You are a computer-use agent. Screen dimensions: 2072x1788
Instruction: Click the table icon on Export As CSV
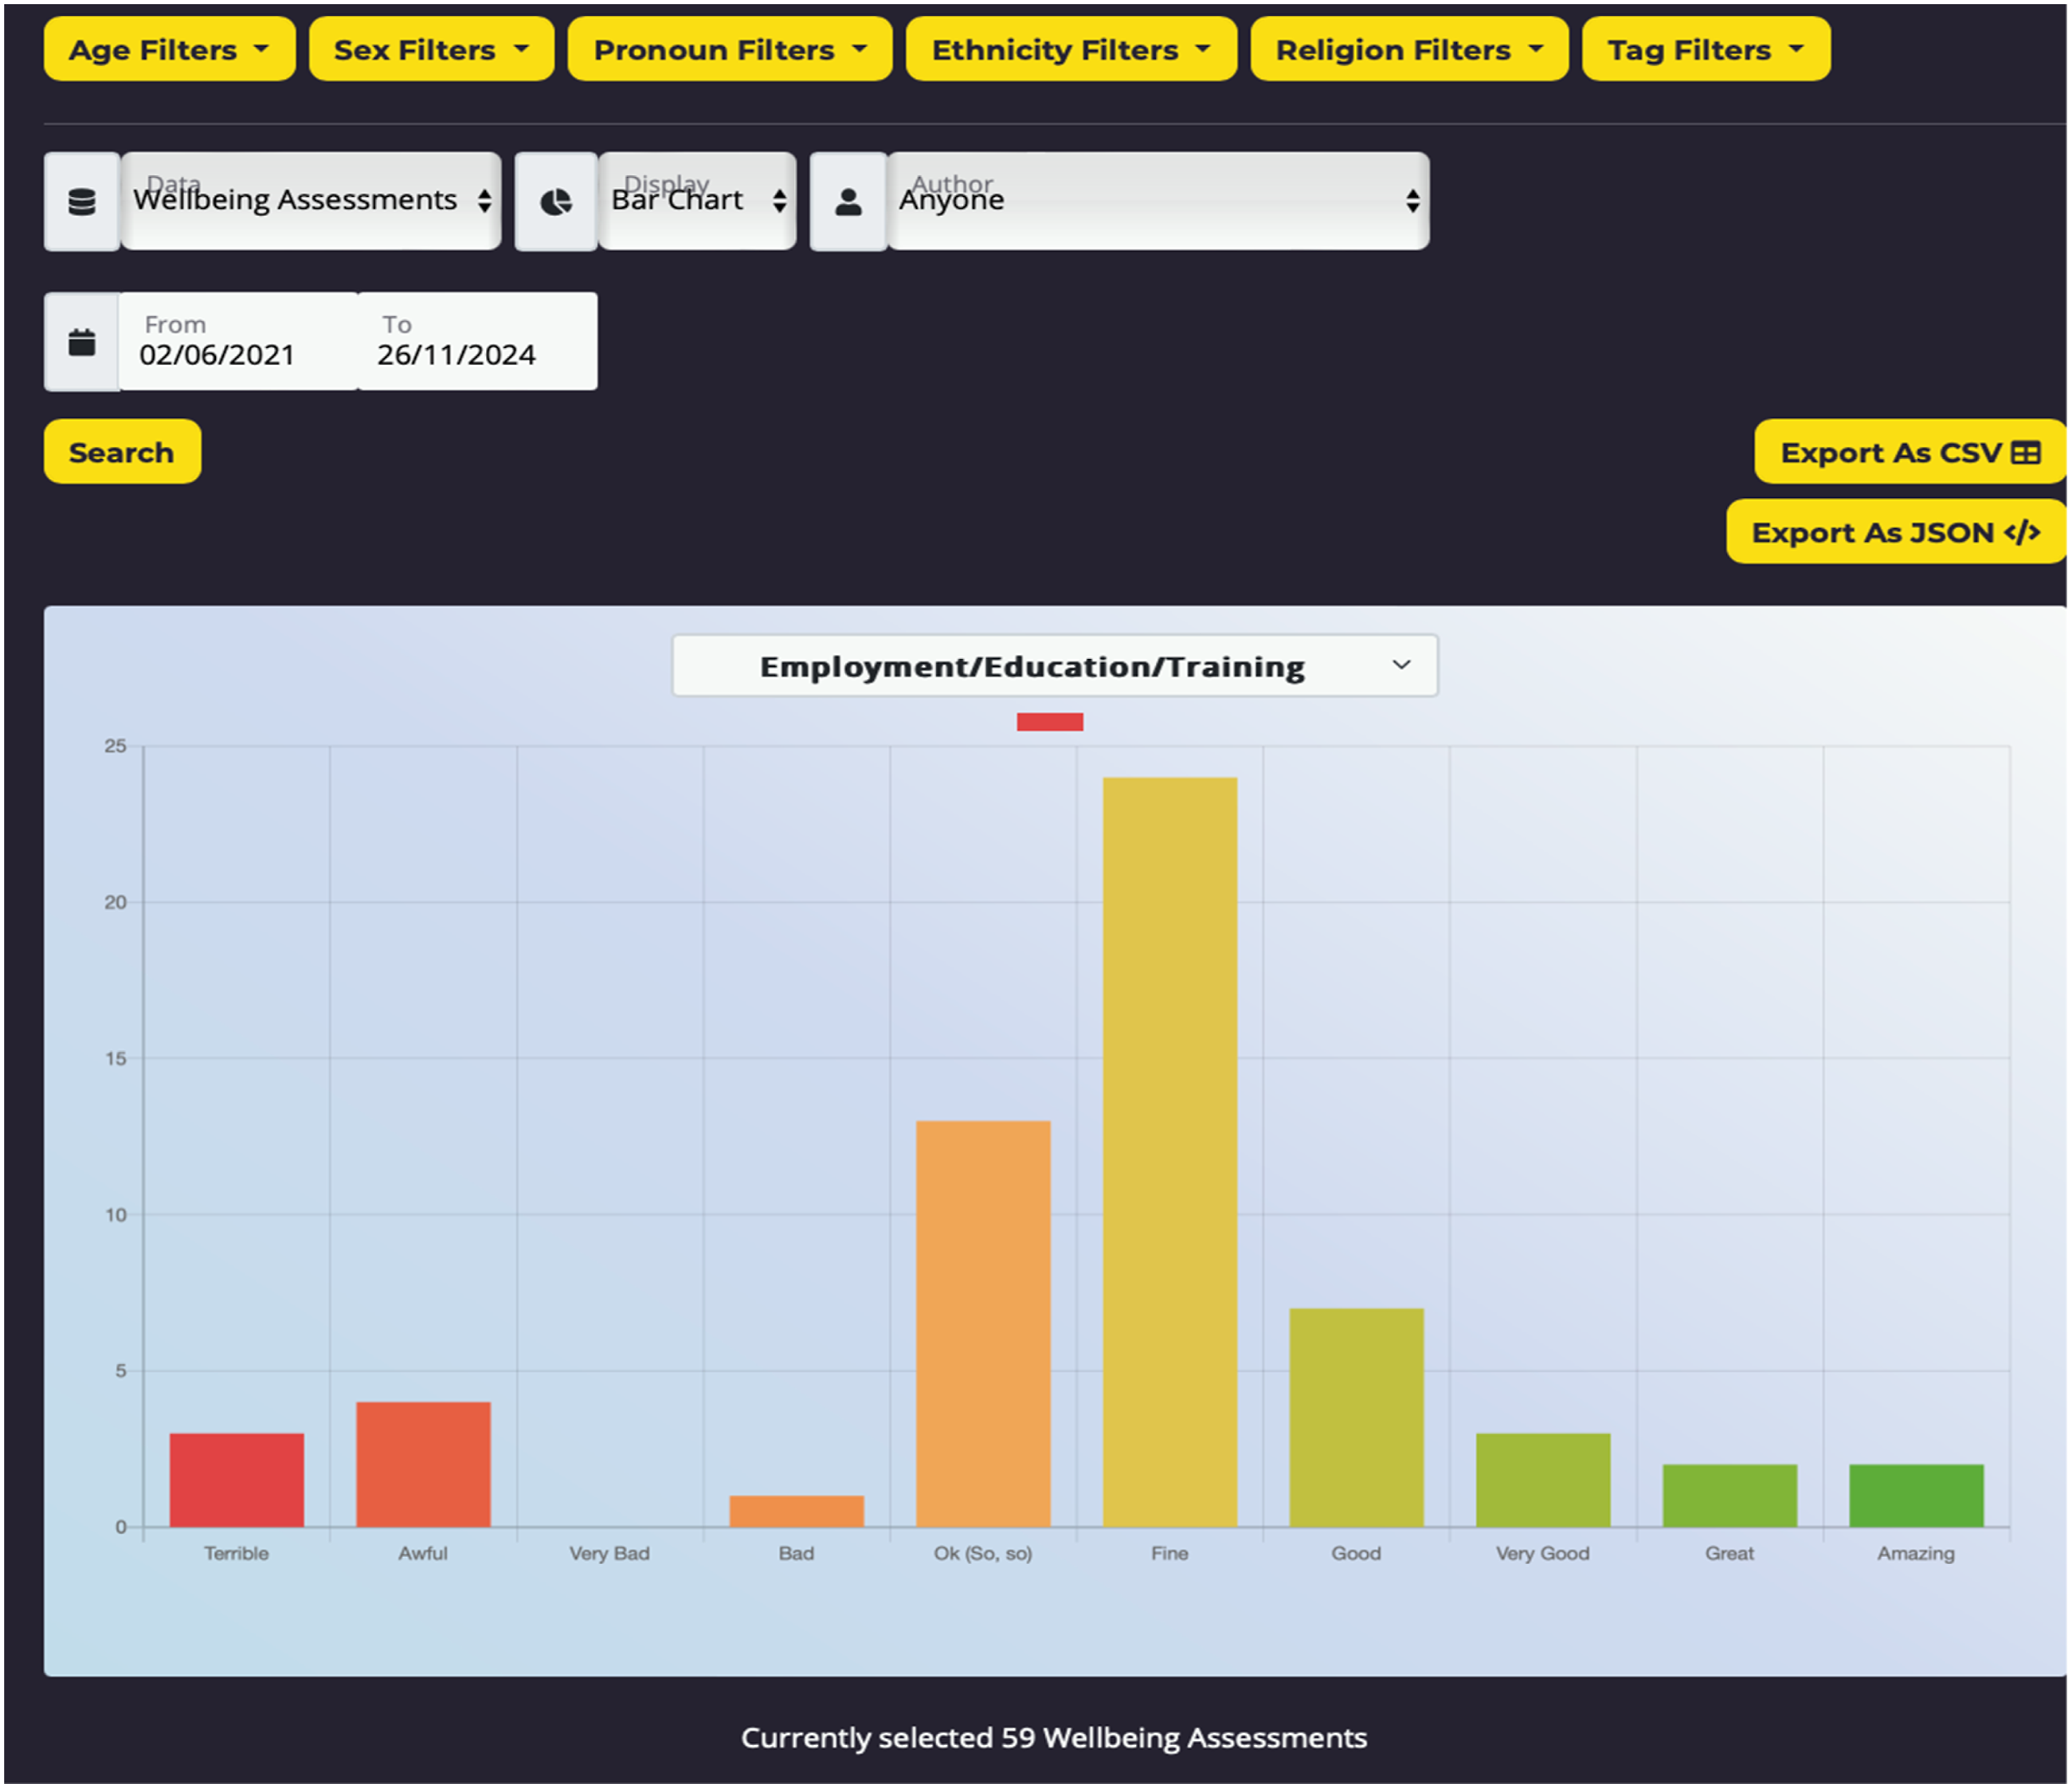click(x=2026, y=453)
